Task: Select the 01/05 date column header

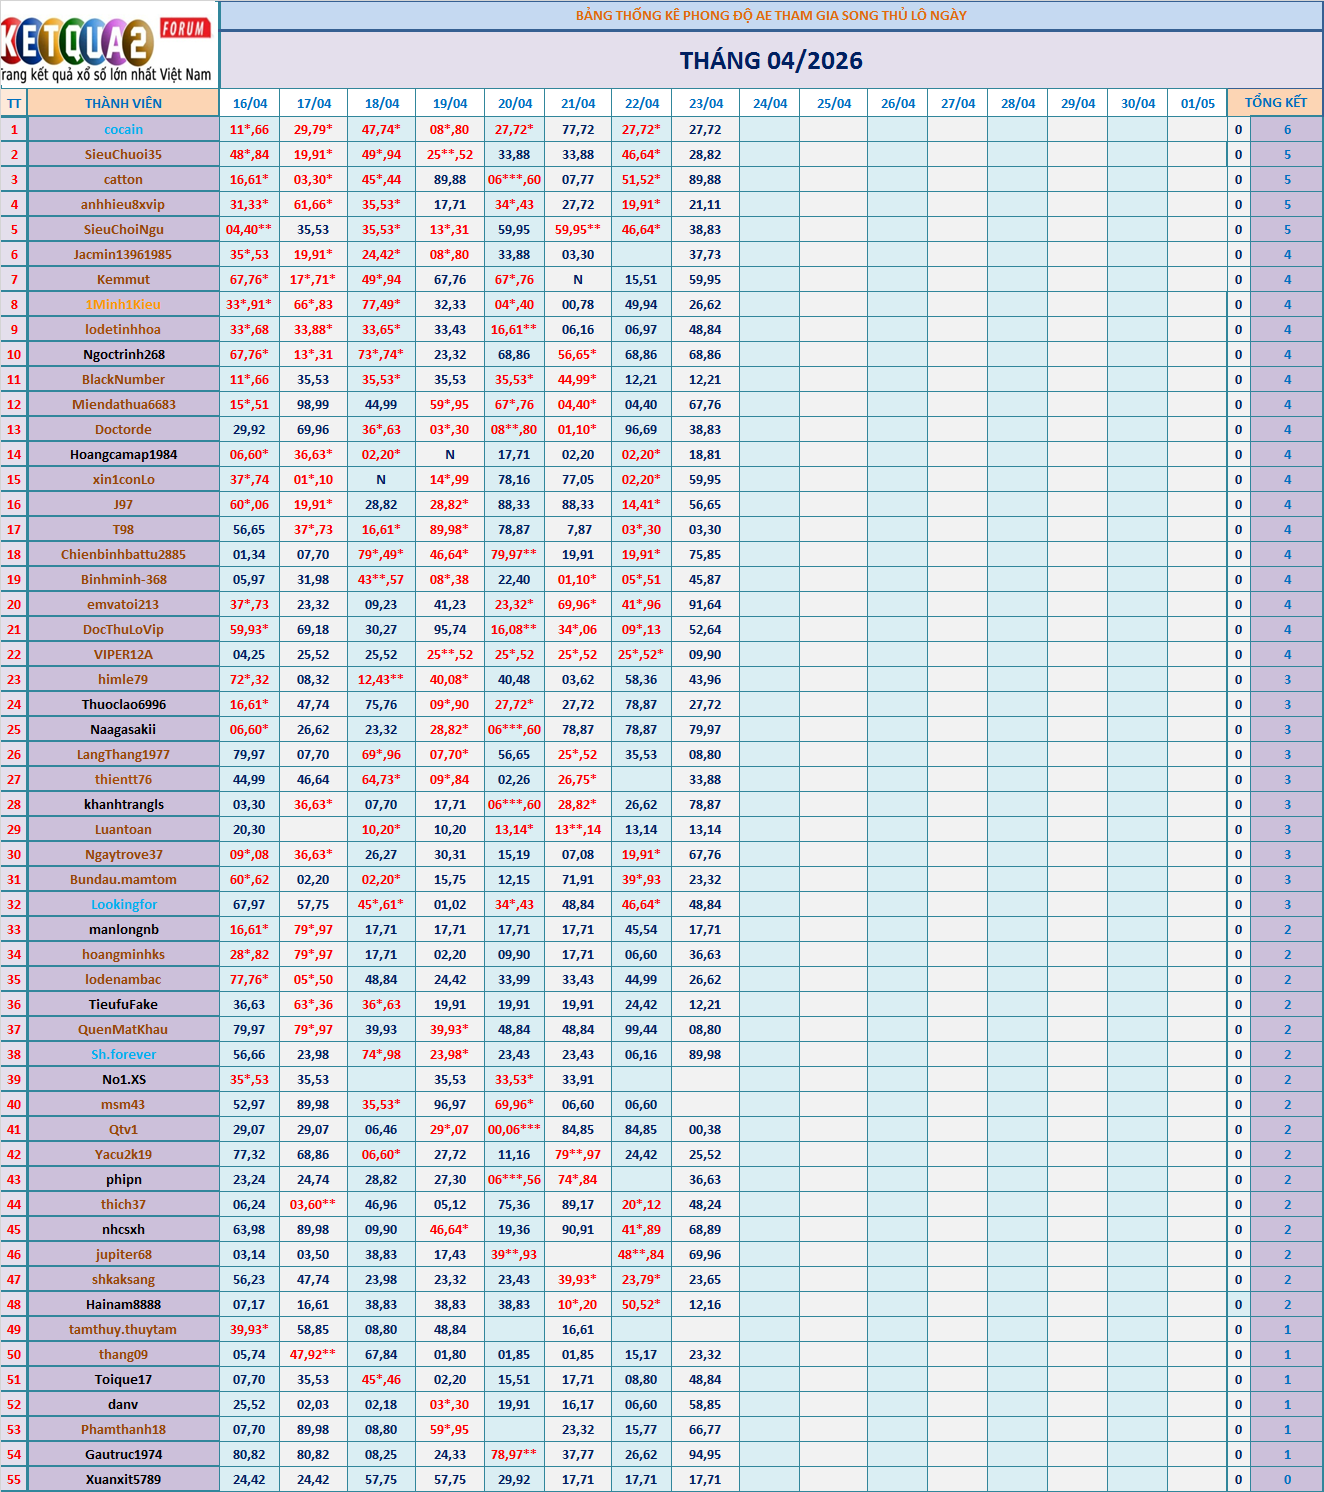Action: tap(1198, 103)
